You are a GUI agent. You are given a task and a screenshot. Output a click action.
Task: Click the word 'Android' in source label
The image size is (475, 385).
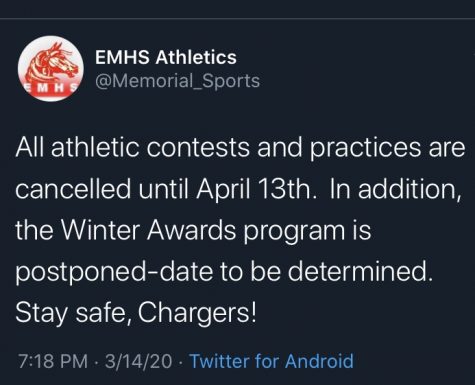(319, 361)
